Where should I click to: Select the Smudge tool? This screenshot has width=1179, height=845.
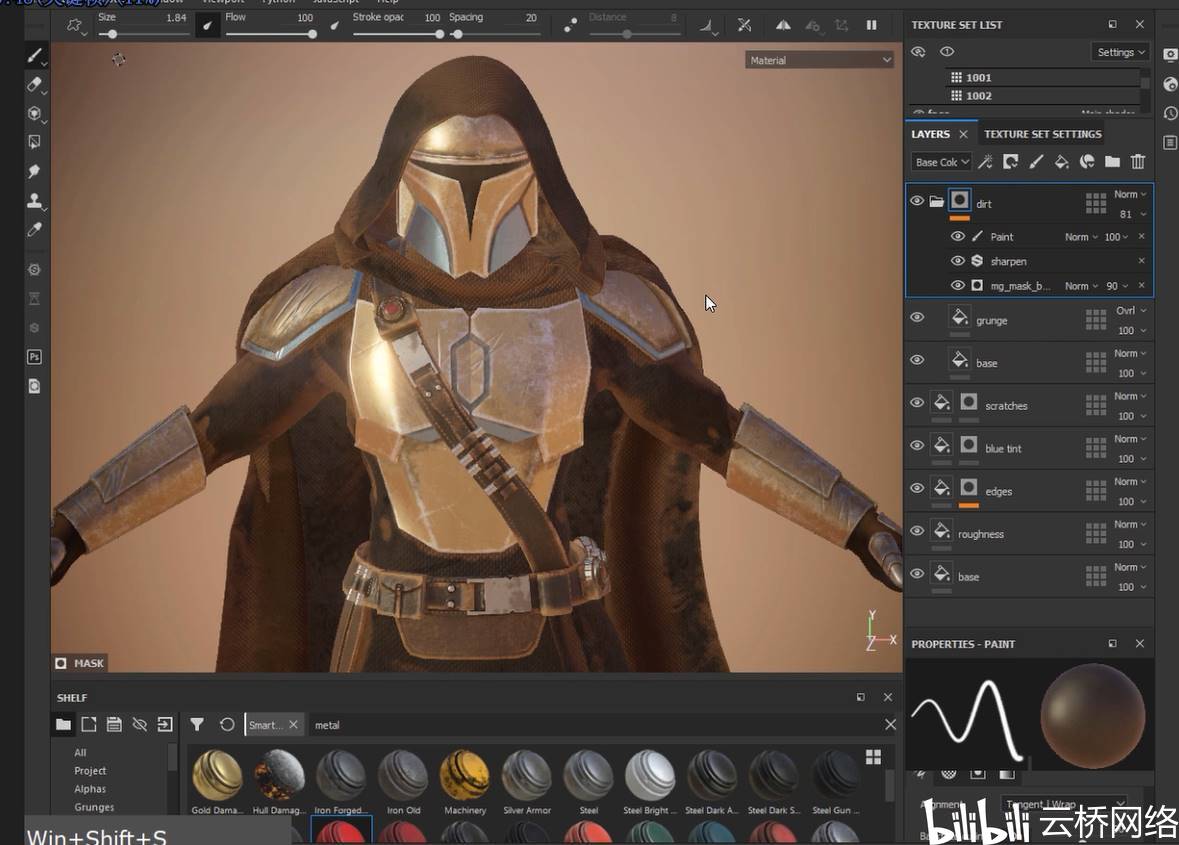pos(35,171)
